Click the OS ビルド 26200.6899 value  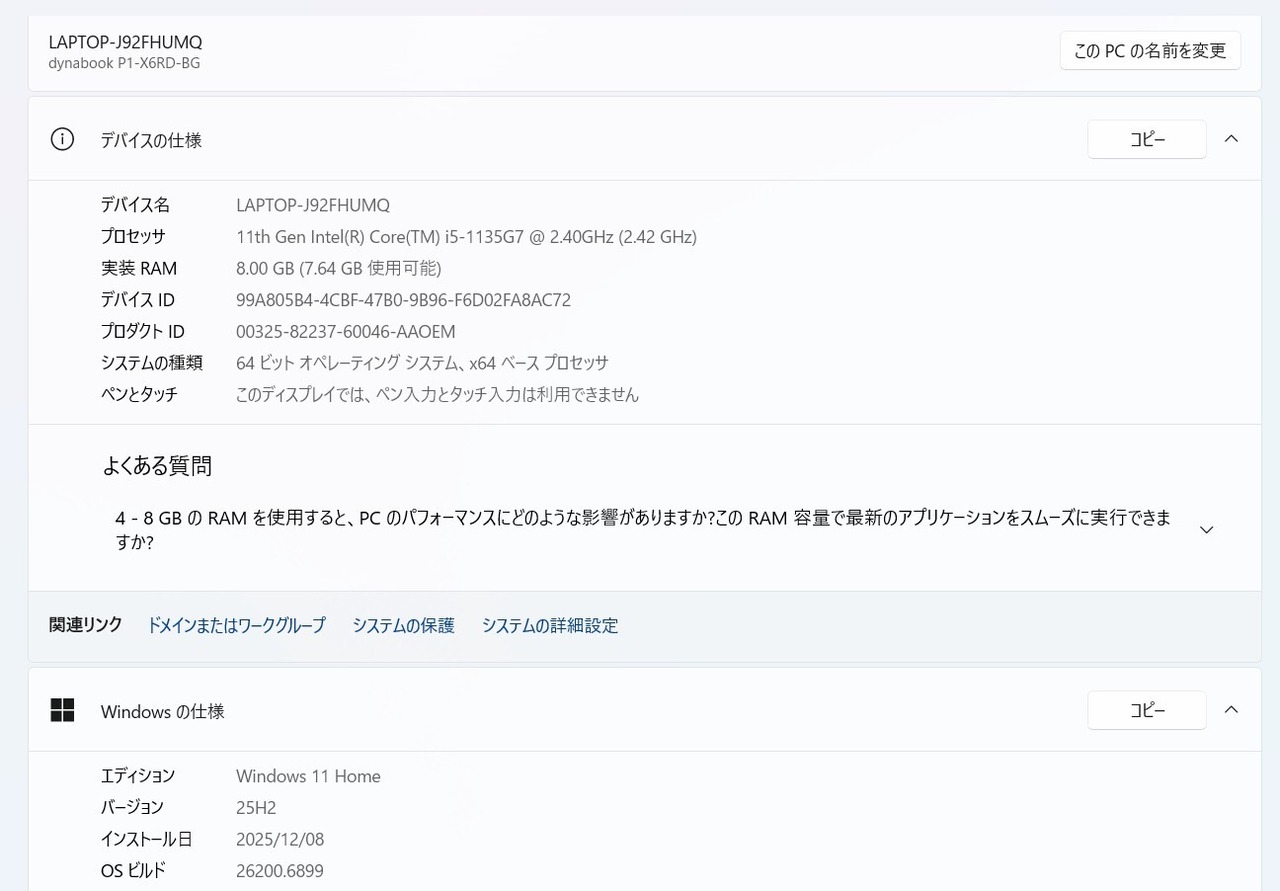[x=279, y=871]
